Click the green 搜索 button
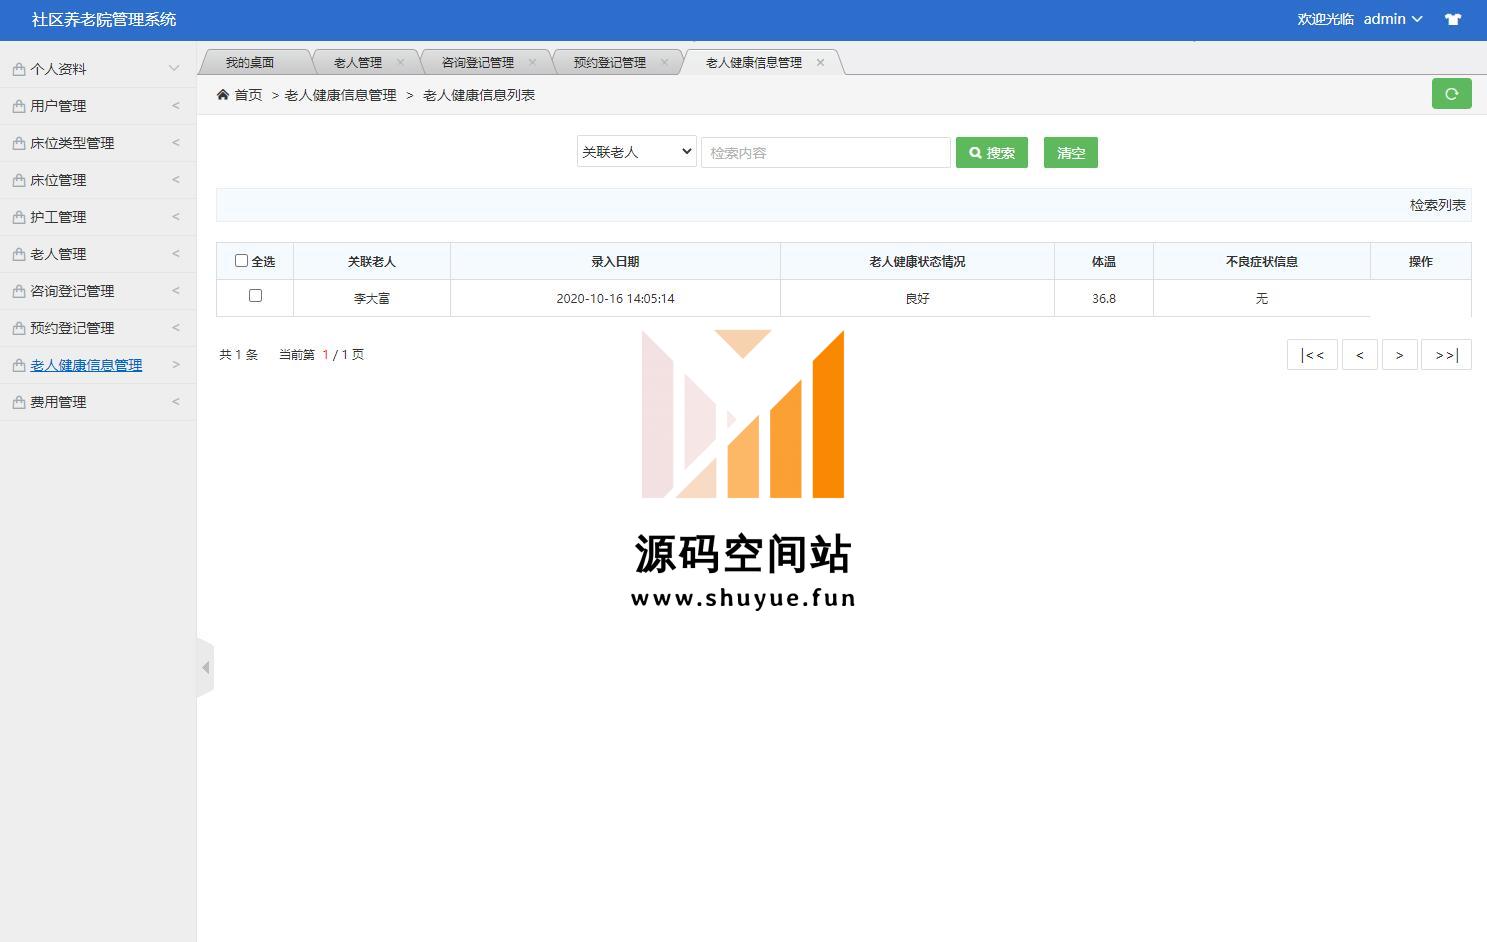Screen dimensions: 1487x942 991,153
